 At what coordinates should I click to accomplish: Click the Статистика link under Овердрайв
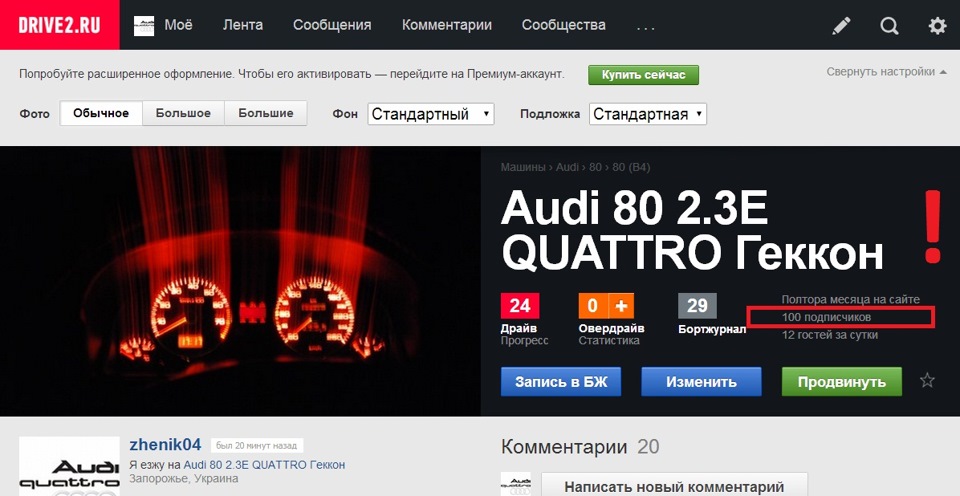609,340
